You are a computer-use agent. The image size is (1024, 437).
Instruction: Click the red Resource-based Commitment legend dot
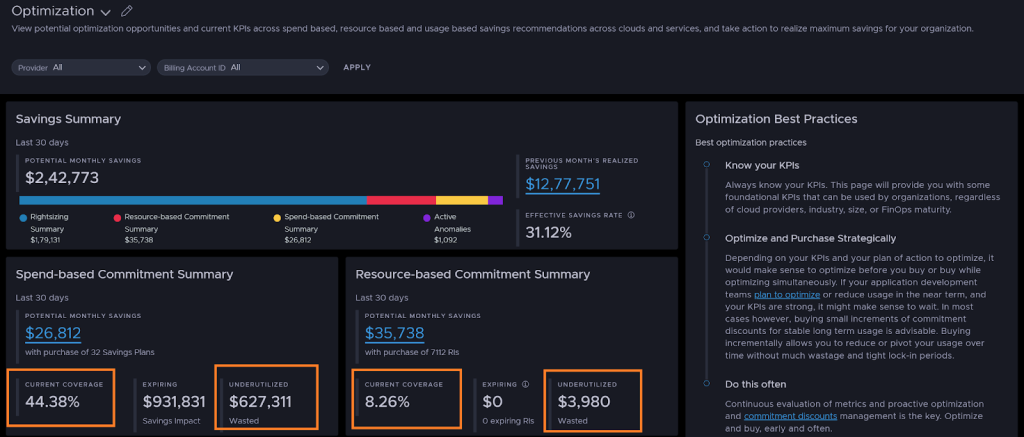pyautogui.click(x=117, y=216)
